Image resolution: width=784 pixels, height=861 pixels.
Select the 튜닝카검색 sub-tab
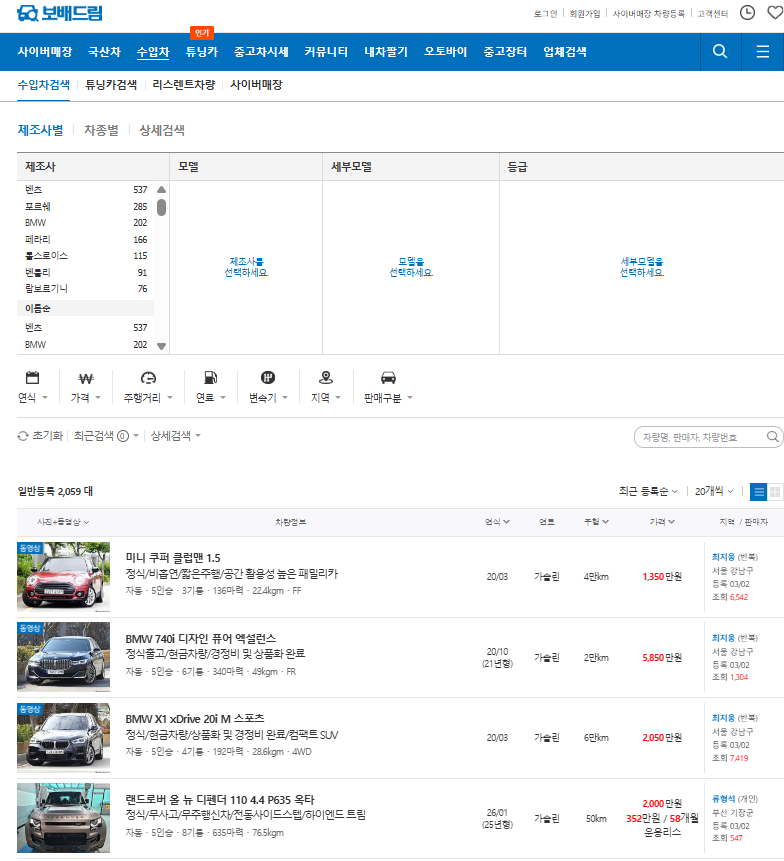111,85
